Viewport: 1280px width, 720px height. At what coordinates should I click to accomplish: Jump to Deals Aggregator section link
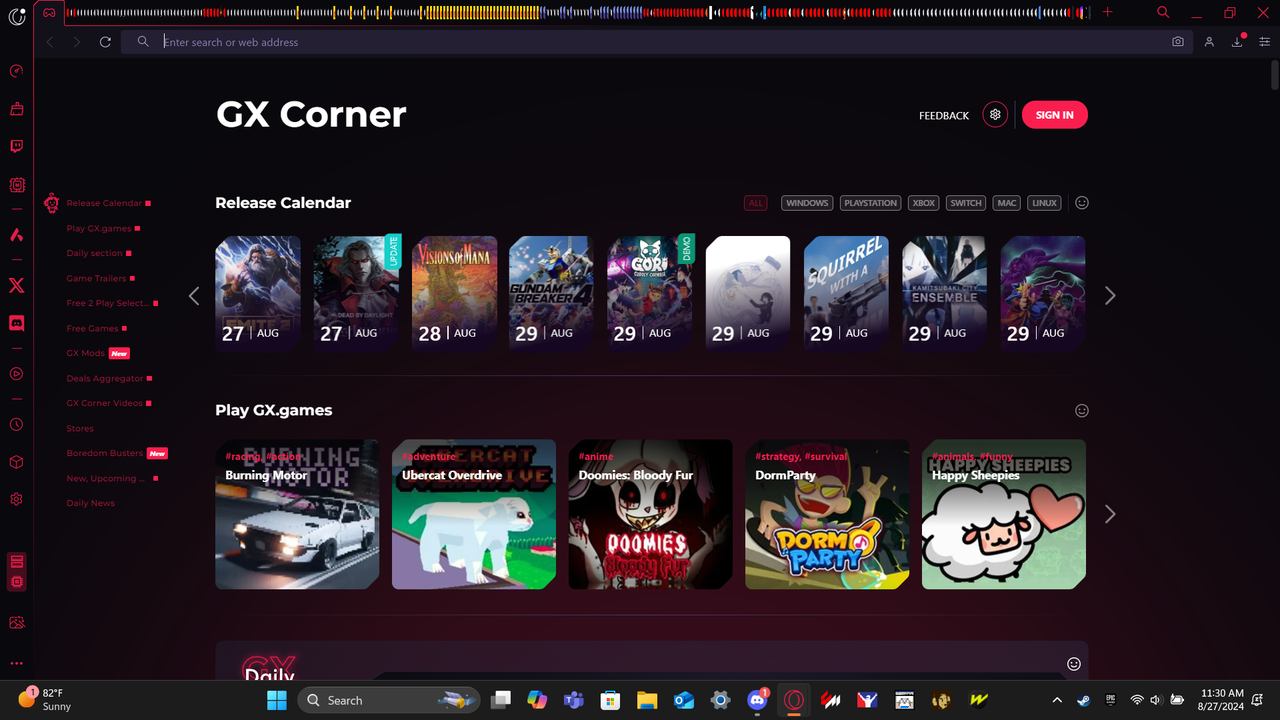pos(105,378)
